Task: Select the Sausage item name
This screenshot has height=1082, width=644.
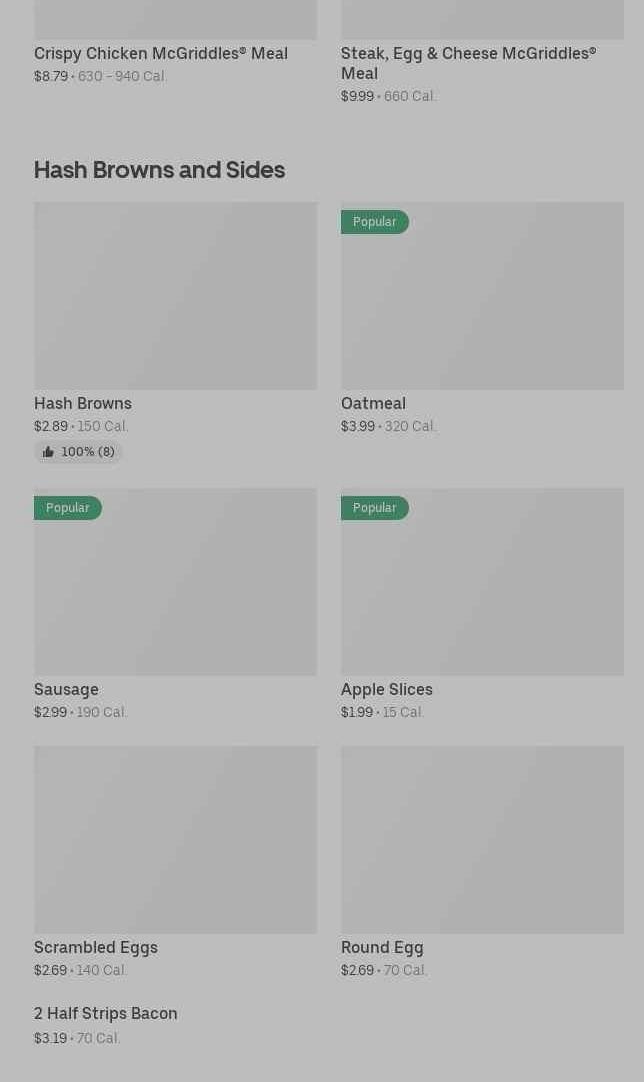Action: pyautogui.click(x=66, y=689)
